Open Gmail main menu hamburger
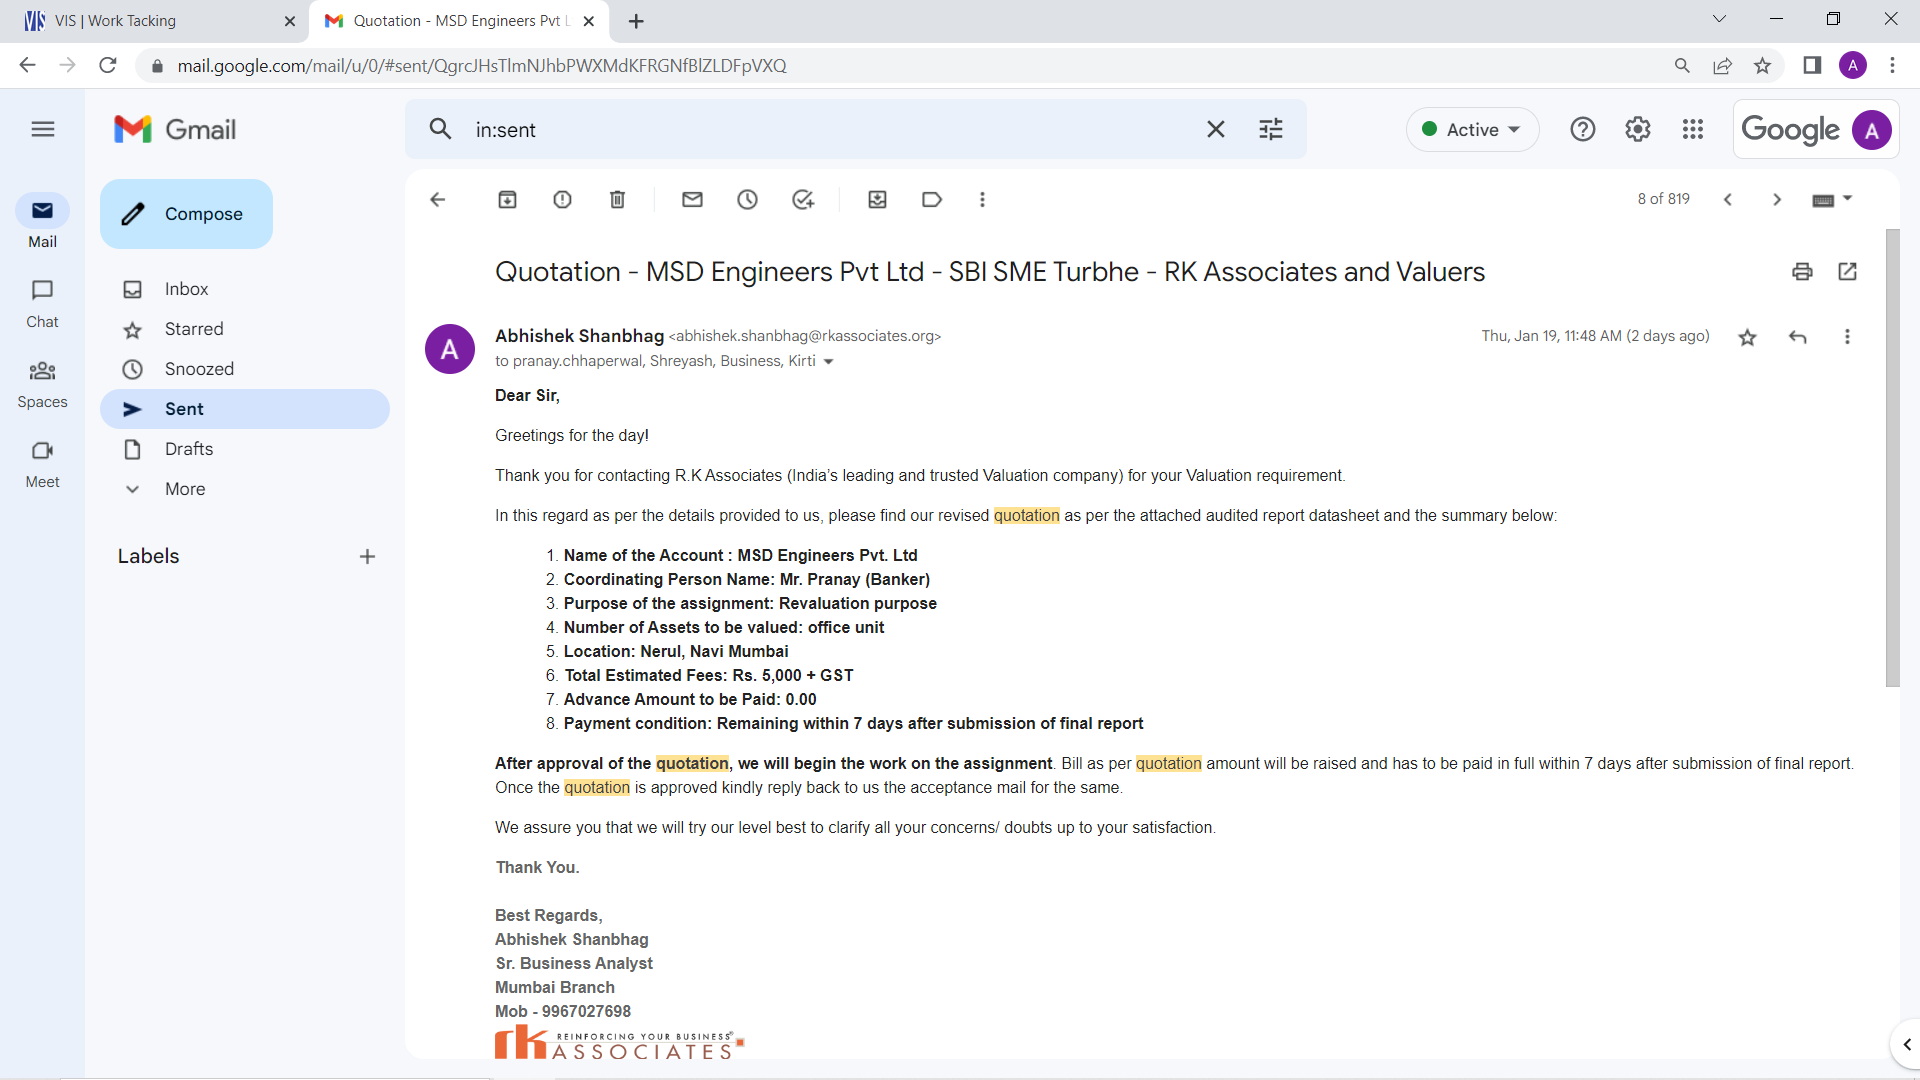Screen dimensions: 1920x1080 pos(43,129)
